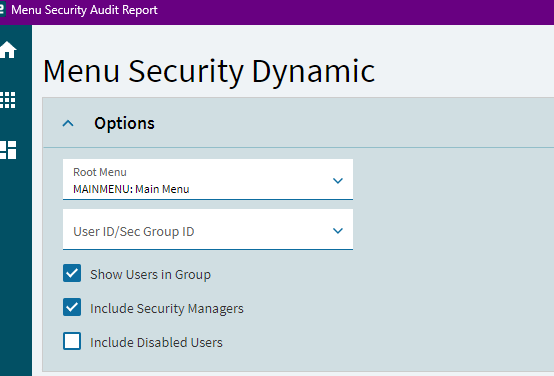Image resolution: width=554 pixels, height=376 pixels.
Task: Go to Home via sidebar house icon
Action: pyautogui.click(x=8, y=49)
